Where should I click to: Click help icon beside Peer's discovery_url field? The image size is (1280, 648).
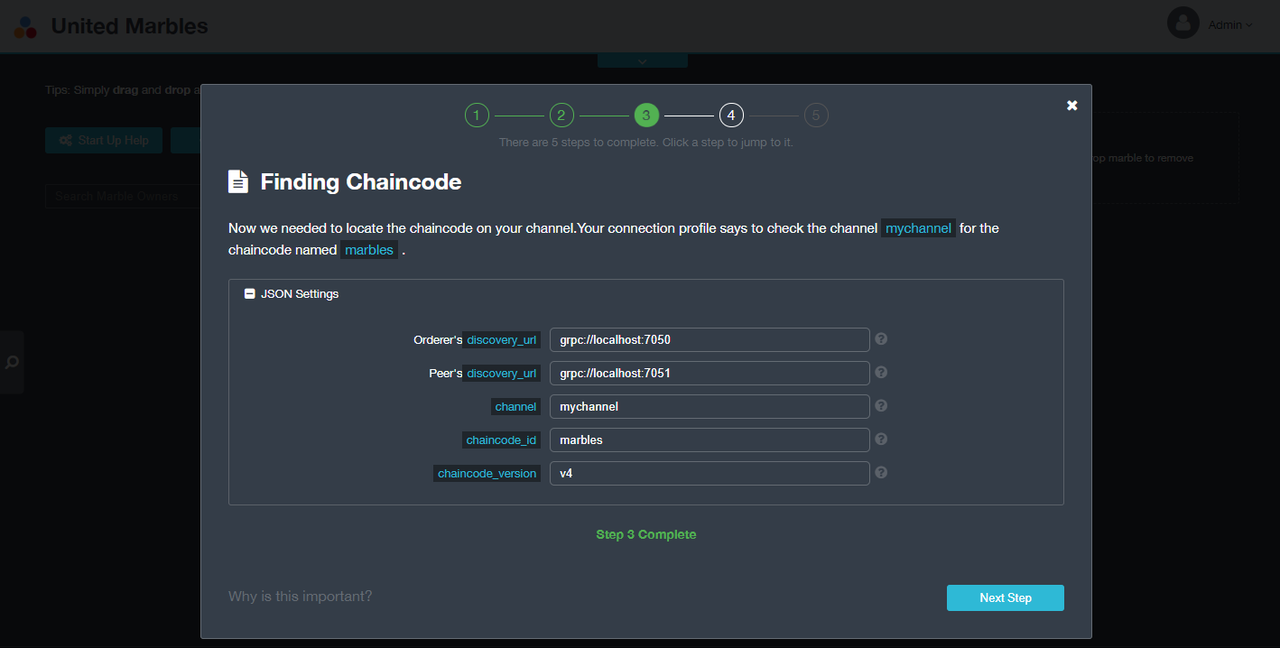[x=881, y=372]
